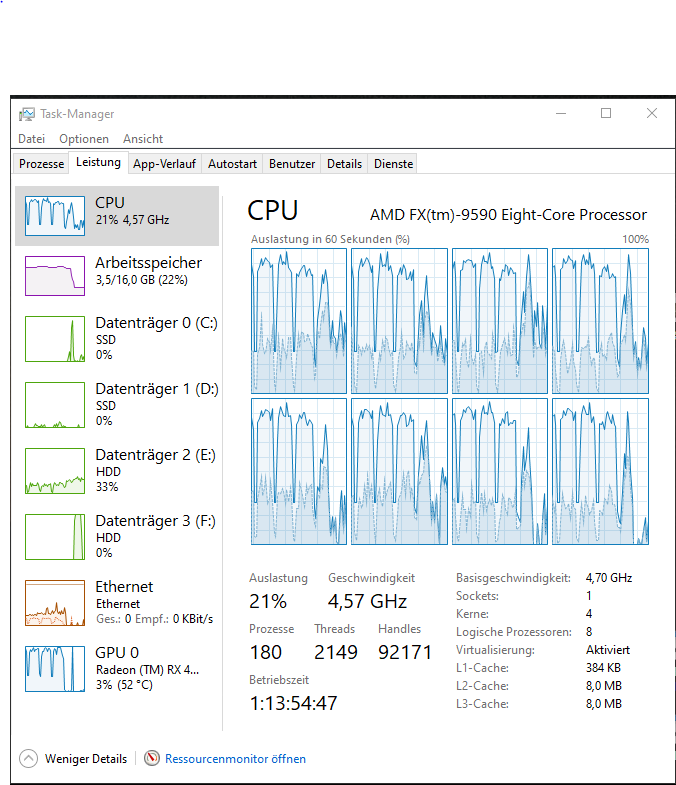
Task: Click the processor name AMD FX(tm)-9590
Action: (x=508, y=215)
